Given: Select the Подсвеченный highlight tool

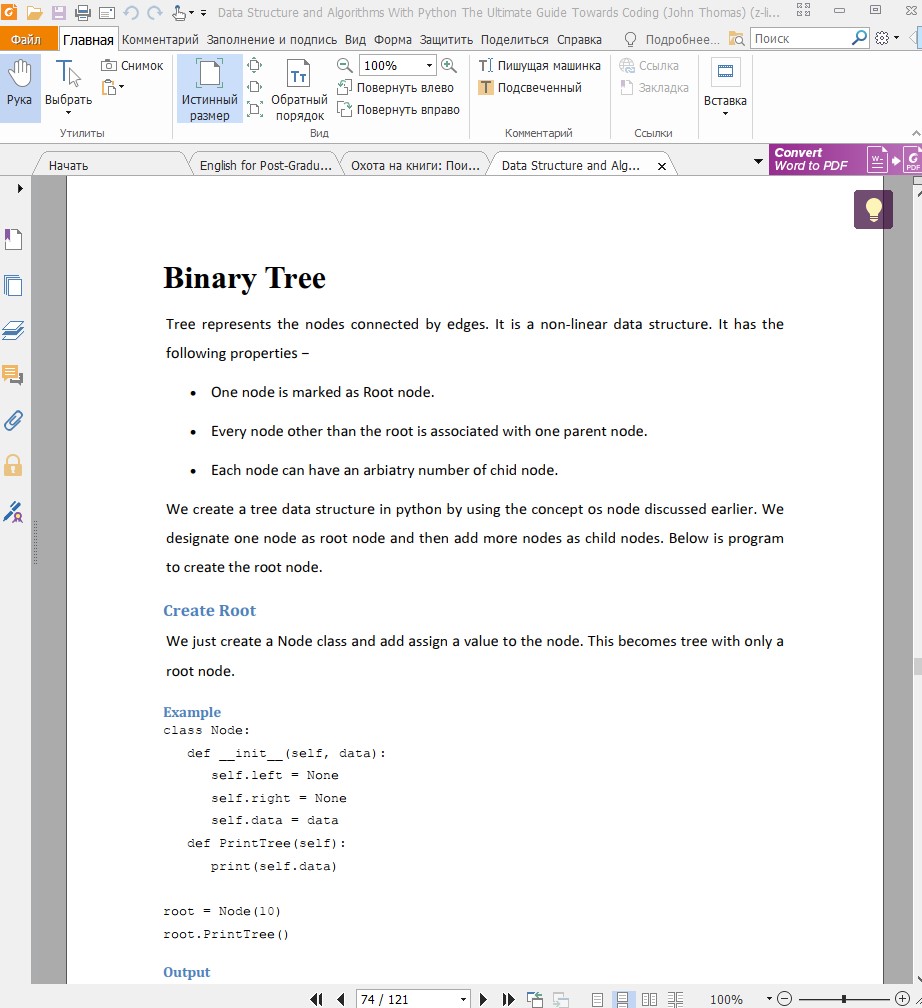Looking at the screenshot, I should click(530, 87).
